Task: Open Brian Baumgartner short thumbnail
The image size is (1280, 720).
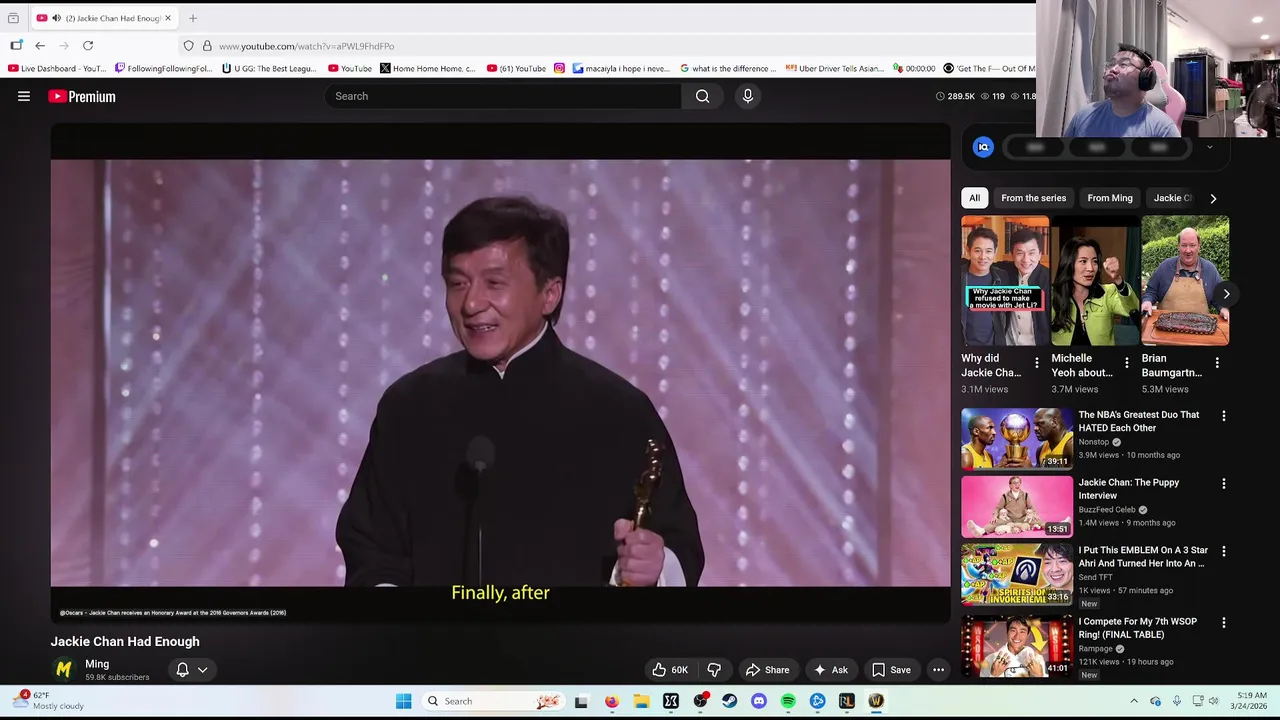Action: coord(1185,281)
